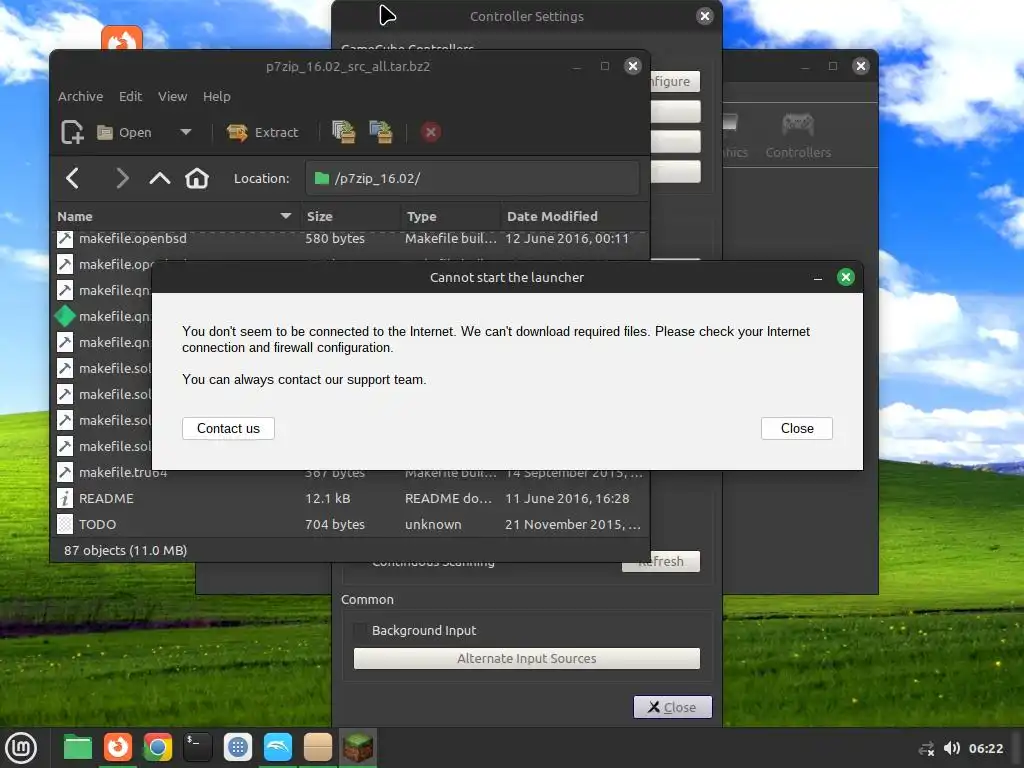
Task: Click the Location path field
Action: pos(472,178)
